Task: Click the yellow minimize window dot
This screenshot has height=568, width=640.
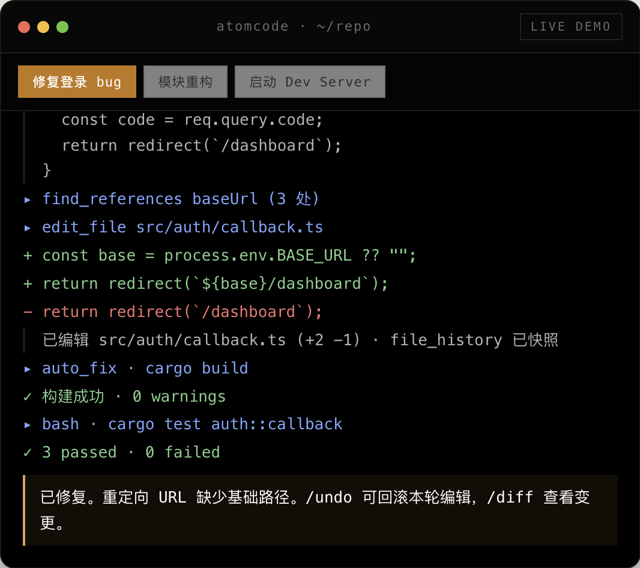Action: [43, 27]
